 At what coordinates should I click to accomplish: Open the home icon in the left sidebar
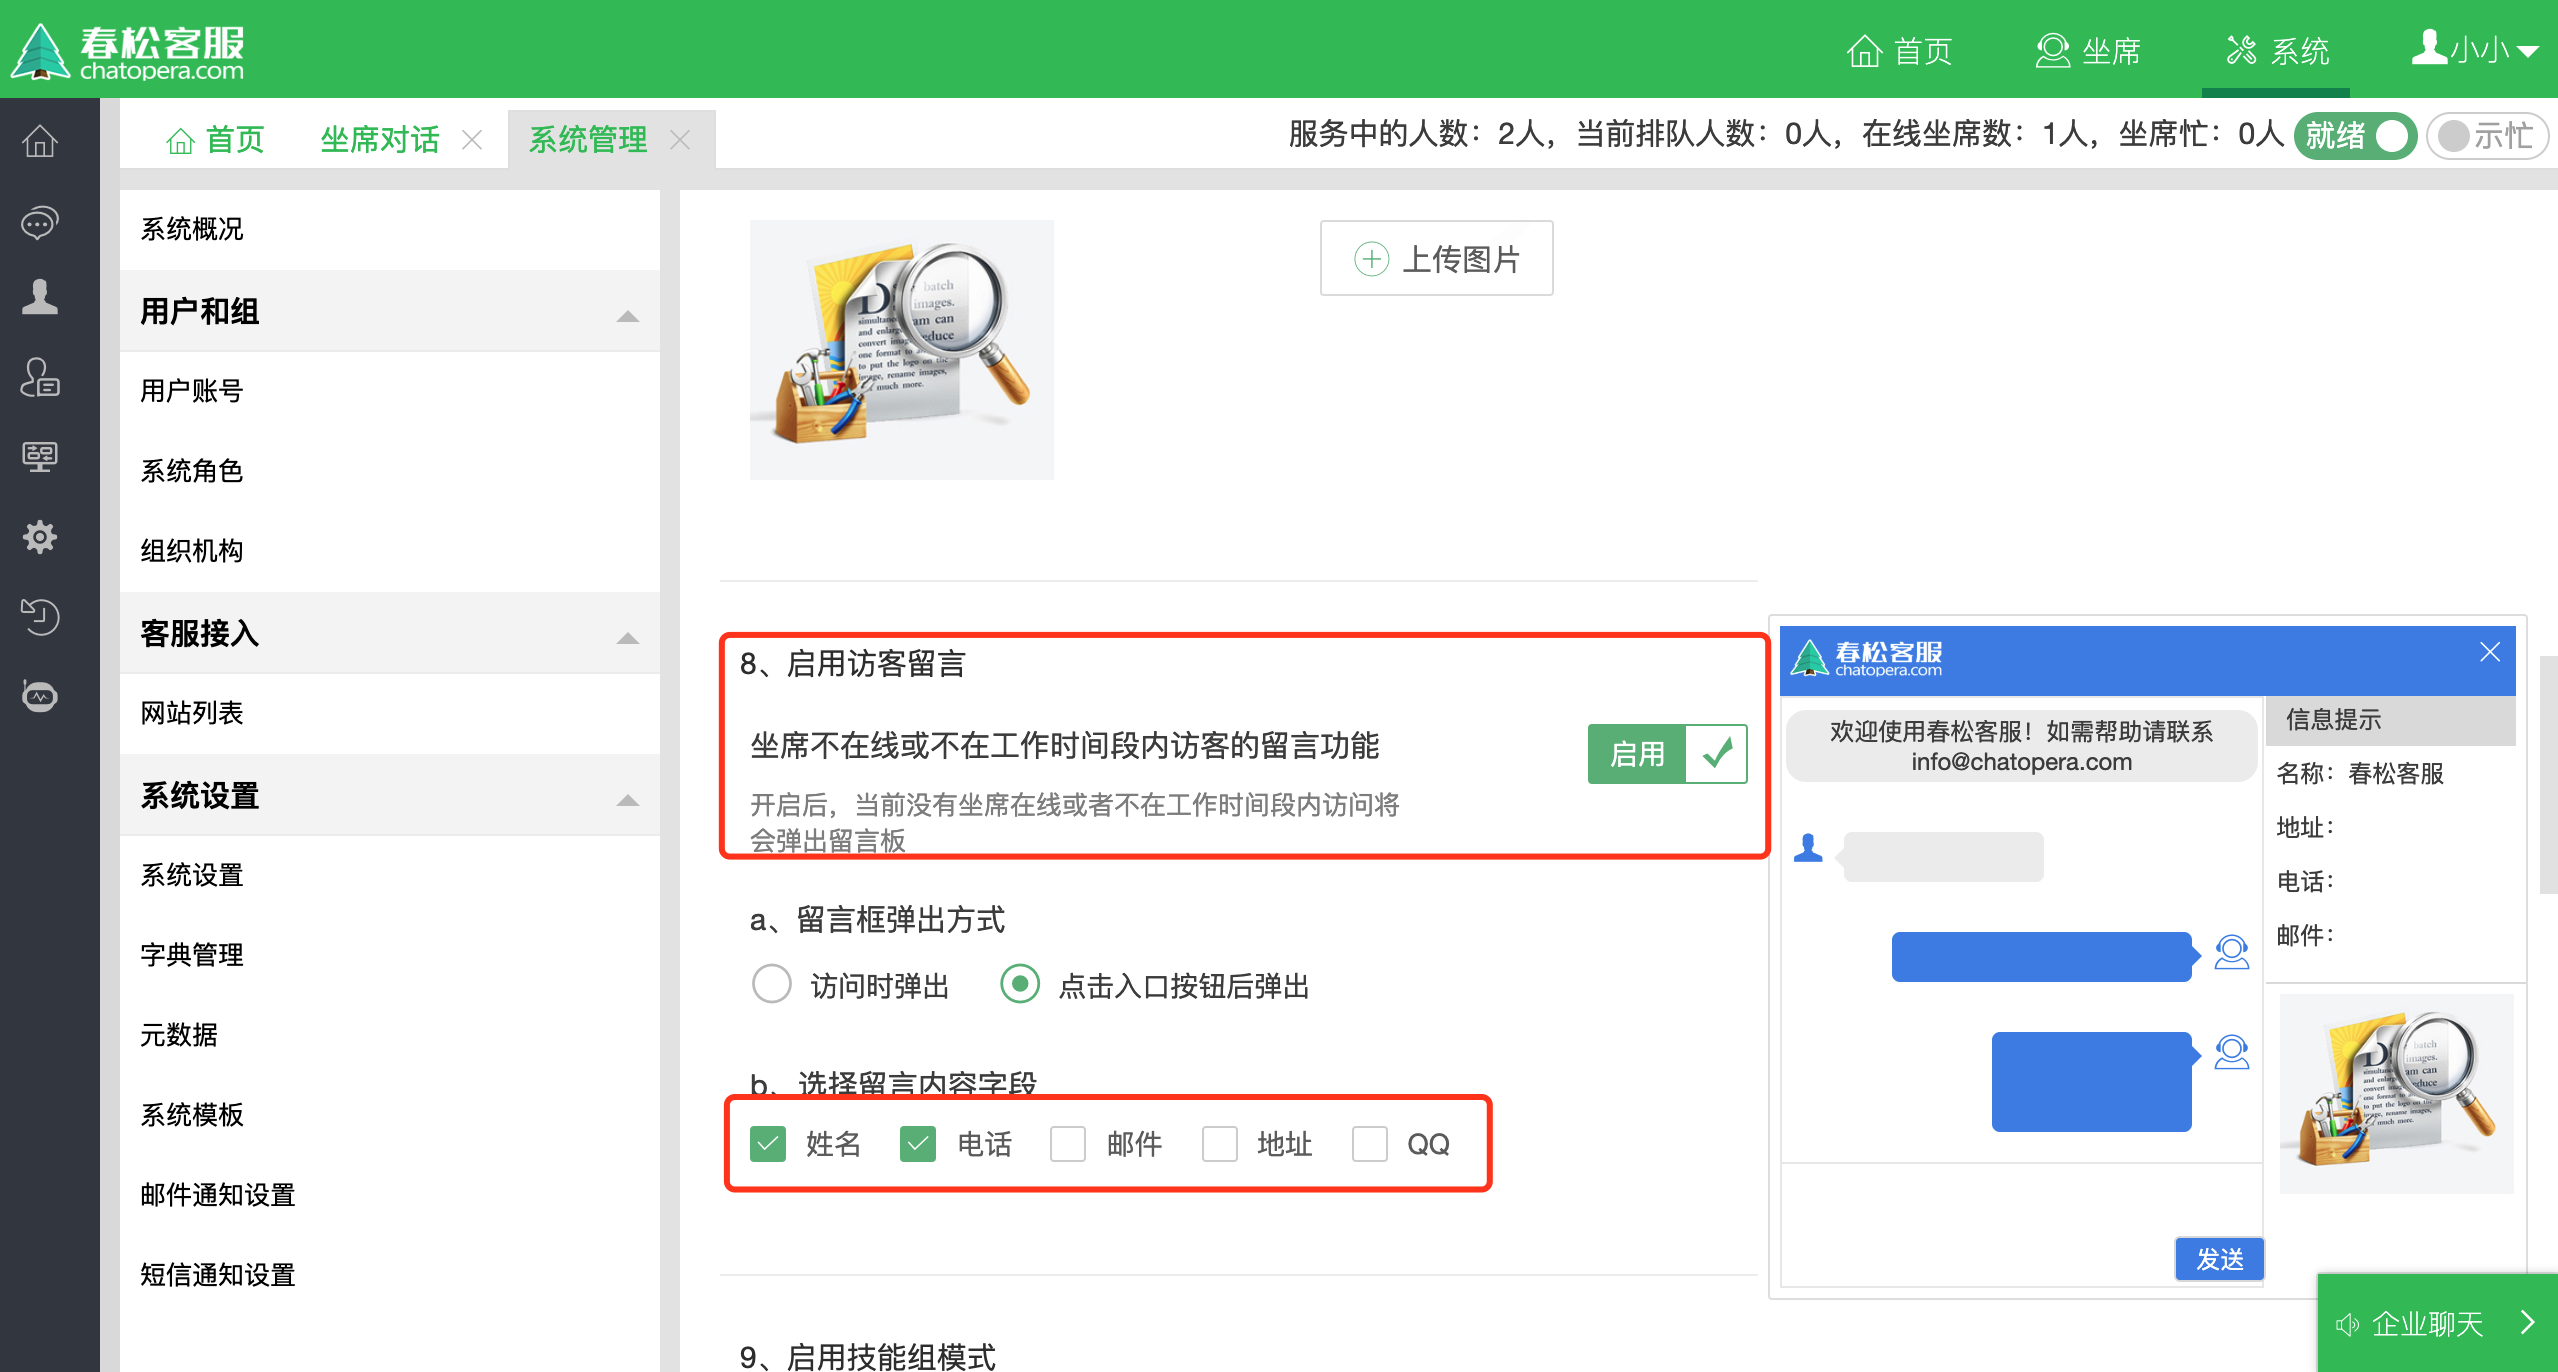pyautogui.click(x=40, y=141)
